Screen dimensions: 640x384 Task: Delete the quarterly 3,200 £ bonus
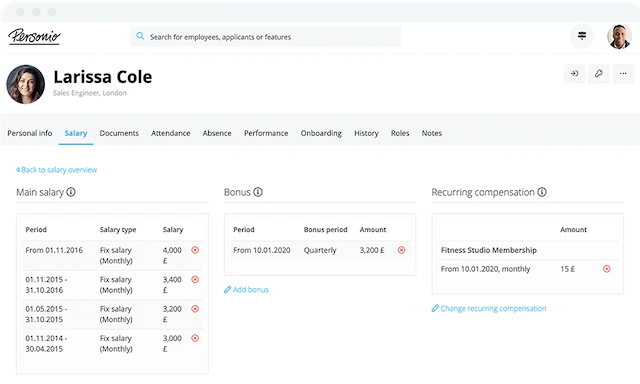[402, 250]
